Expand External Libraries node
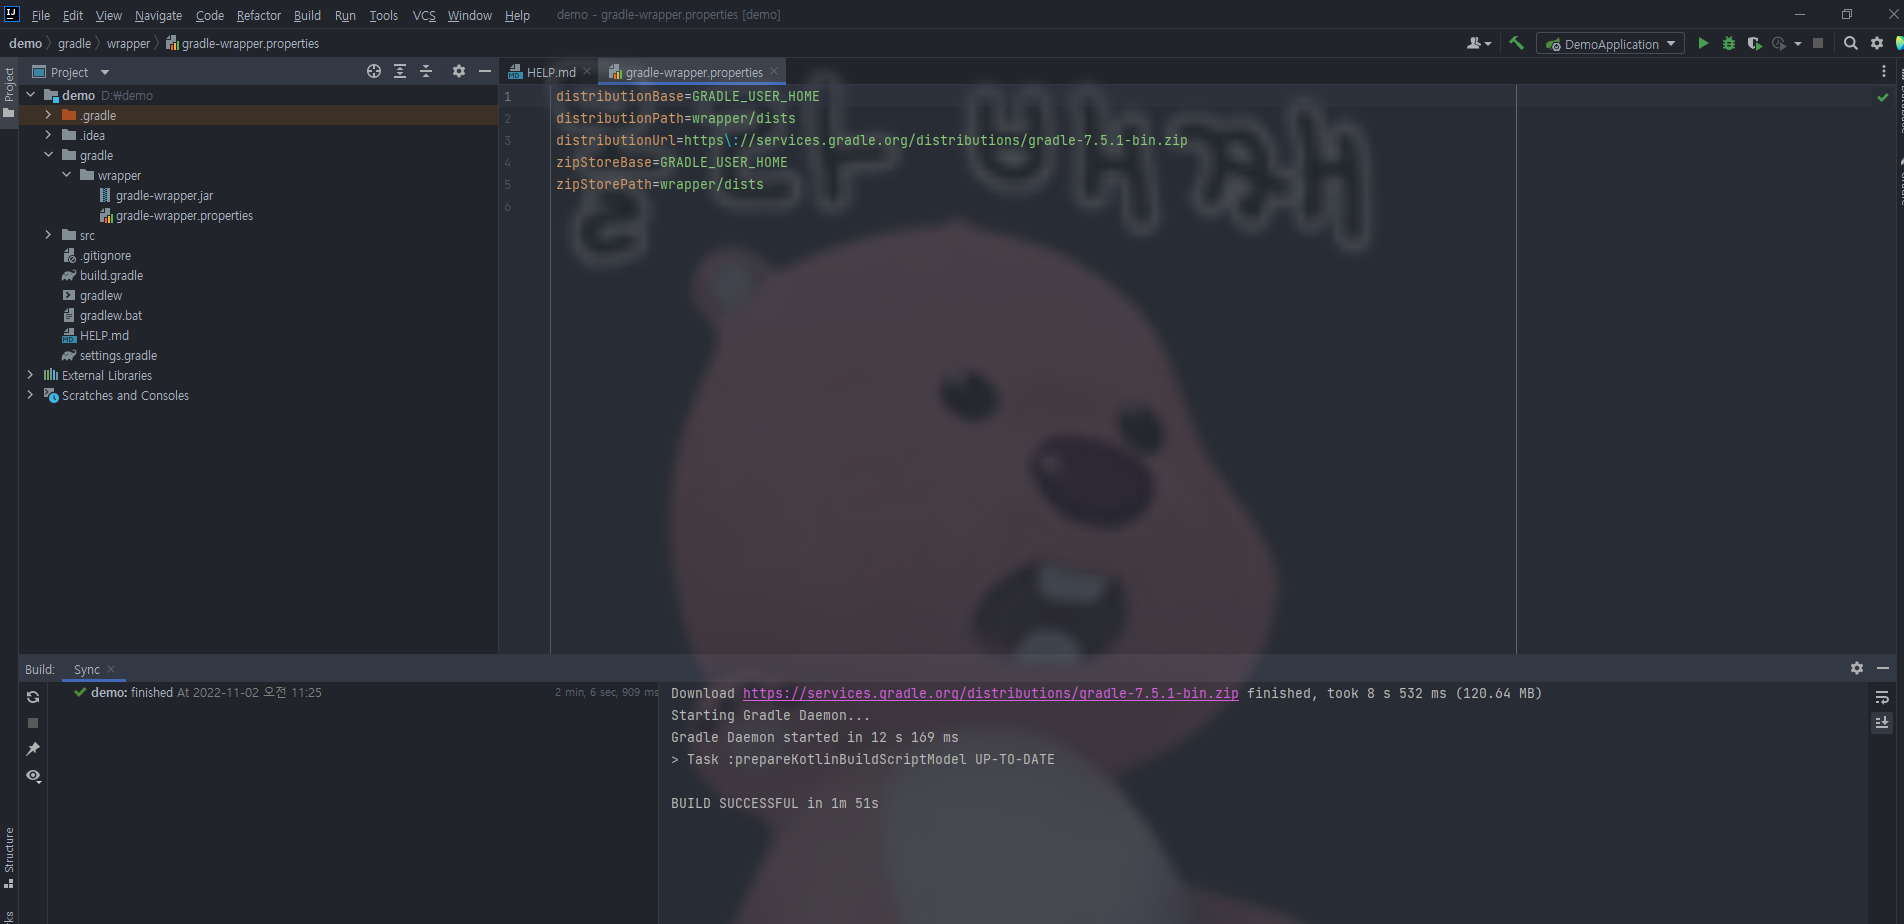The image size is (1904, 924). 30,375
